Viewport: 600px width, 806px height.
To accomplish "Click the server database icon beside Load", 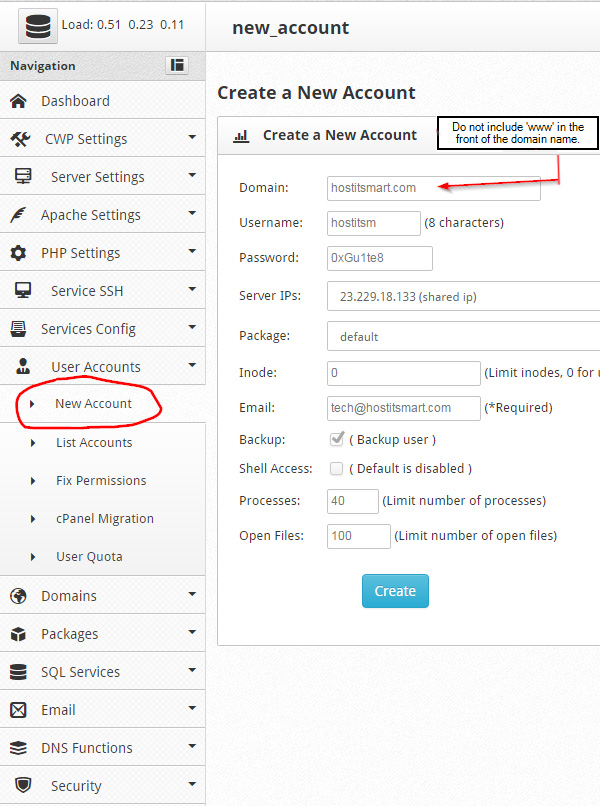I will [x=38, y=27].
